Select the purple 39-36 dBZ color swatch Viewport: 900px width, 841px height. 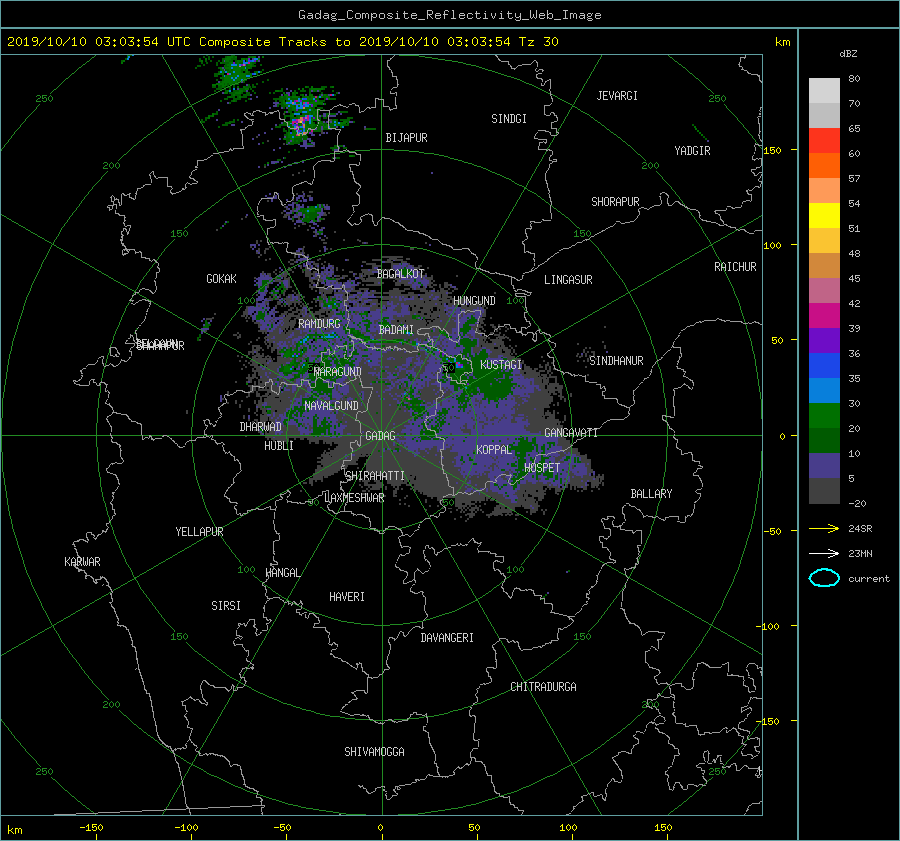(824, 341)
